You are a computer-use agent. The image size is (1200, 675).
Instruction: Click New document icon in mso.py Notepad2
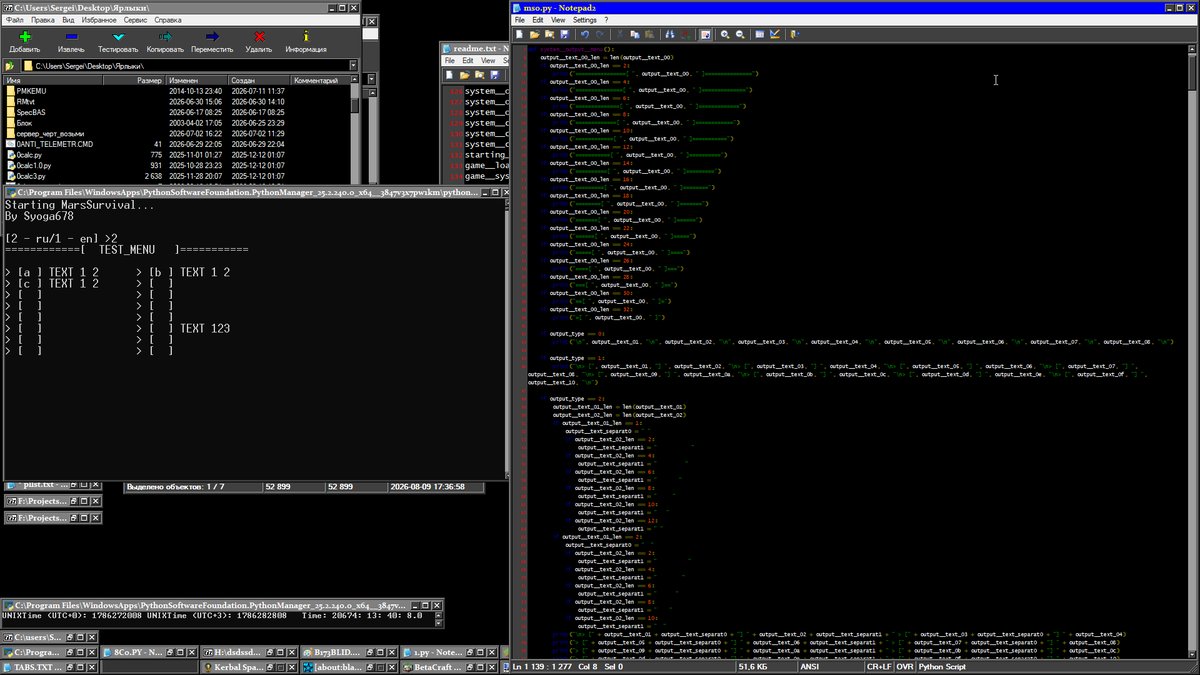[x=520, y=34]
